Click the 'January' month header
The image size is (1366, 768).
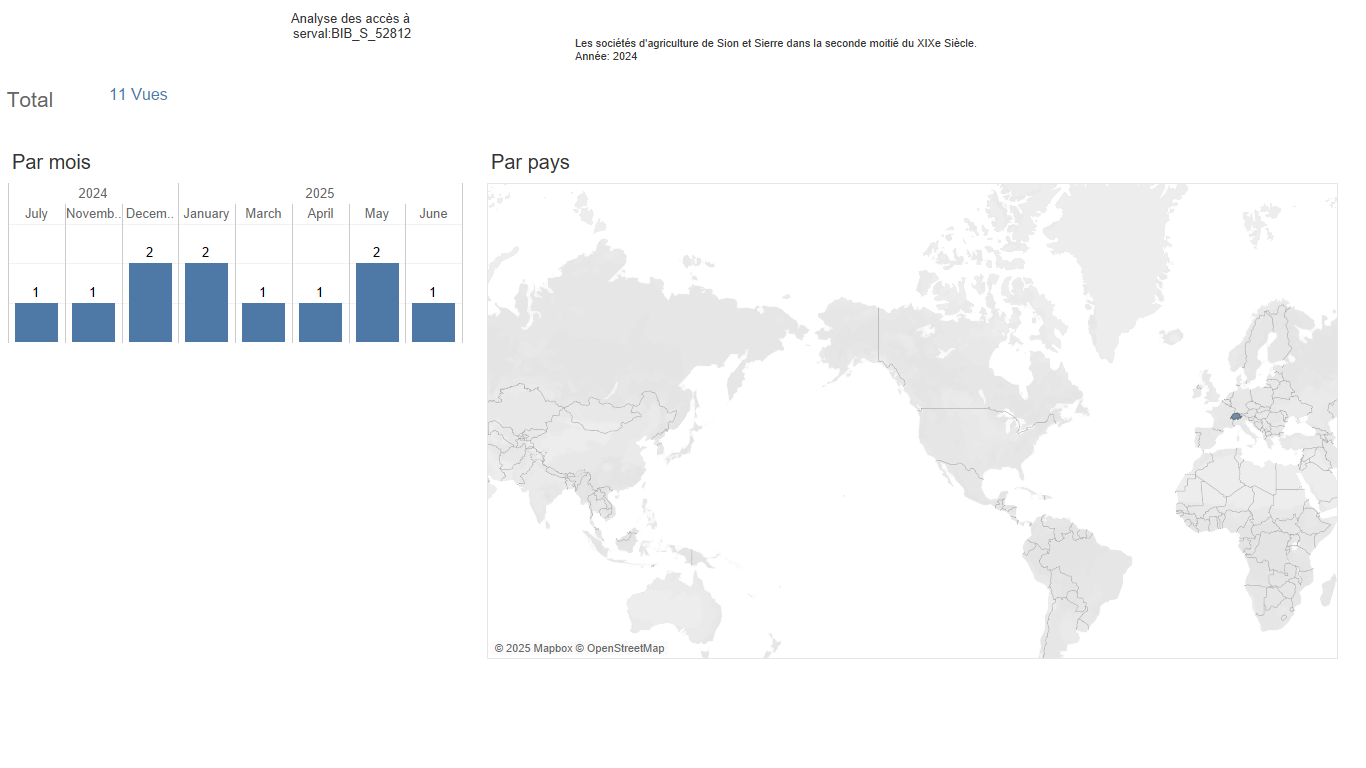206,214
